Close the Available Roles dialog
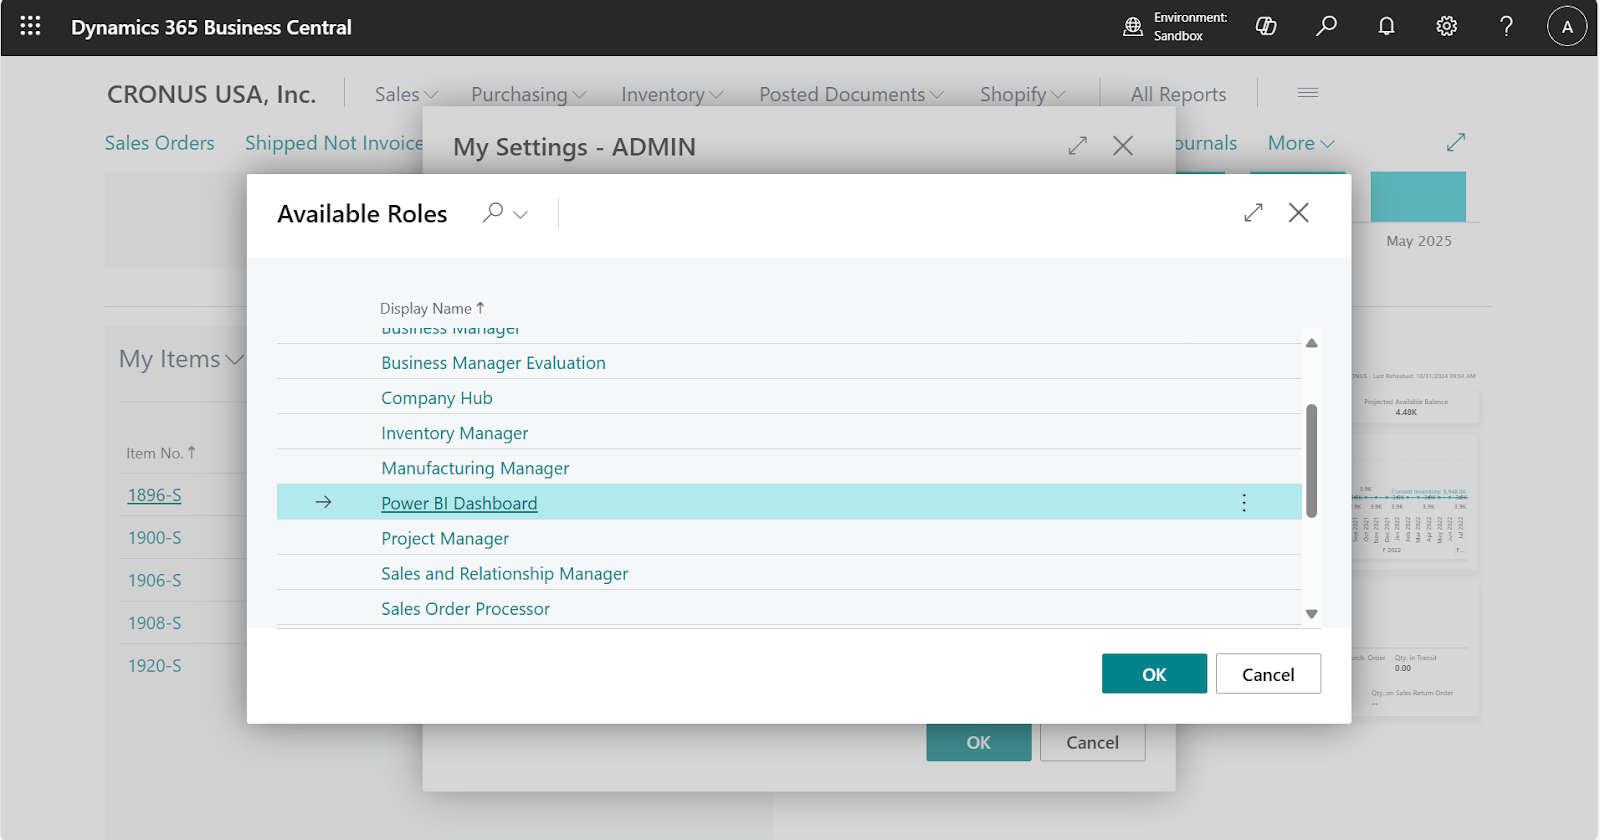Image resolution: width=1600 pixels, height=840 pixels. click(x=1298, y=213)
